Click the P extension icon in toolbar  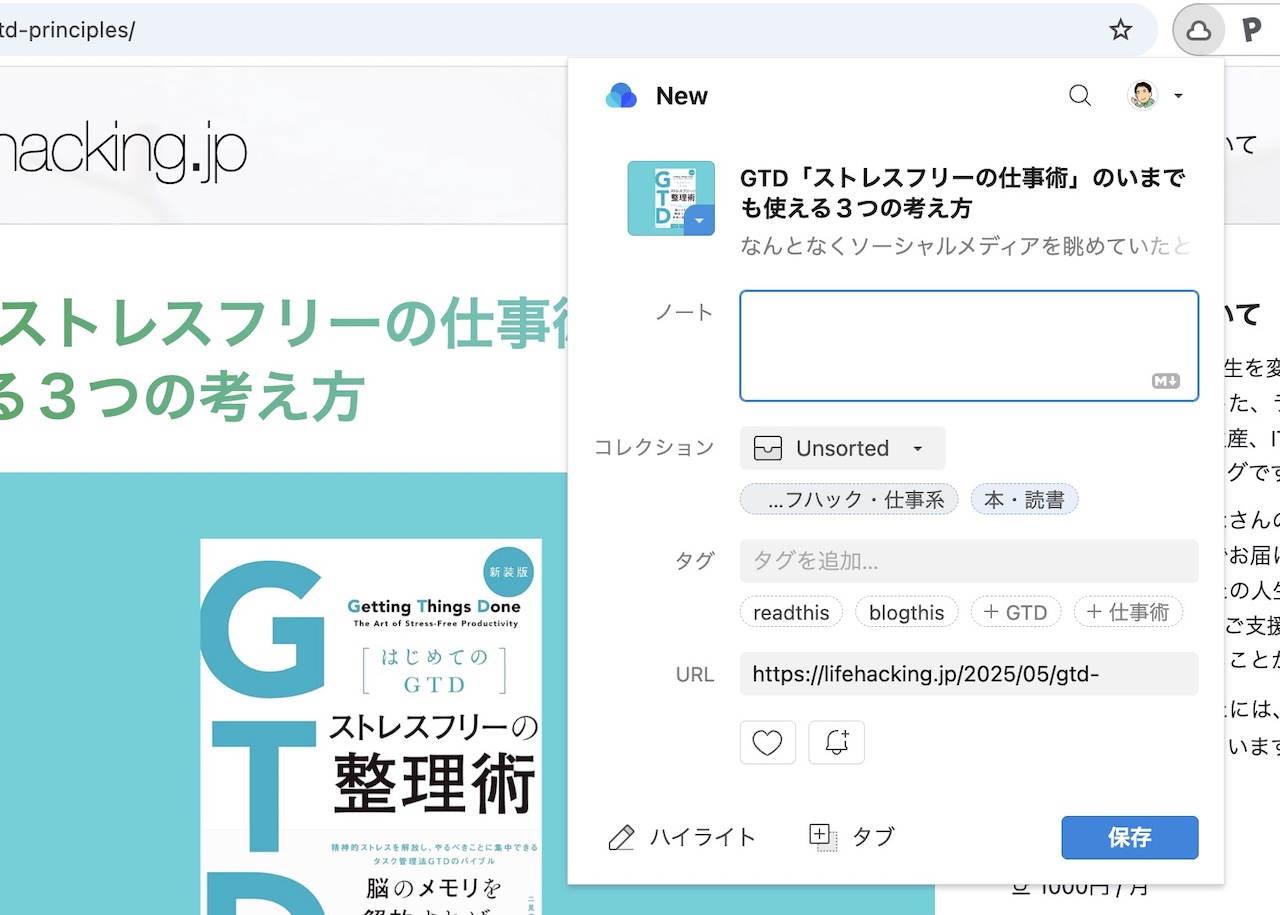(x=1251, y=30)
